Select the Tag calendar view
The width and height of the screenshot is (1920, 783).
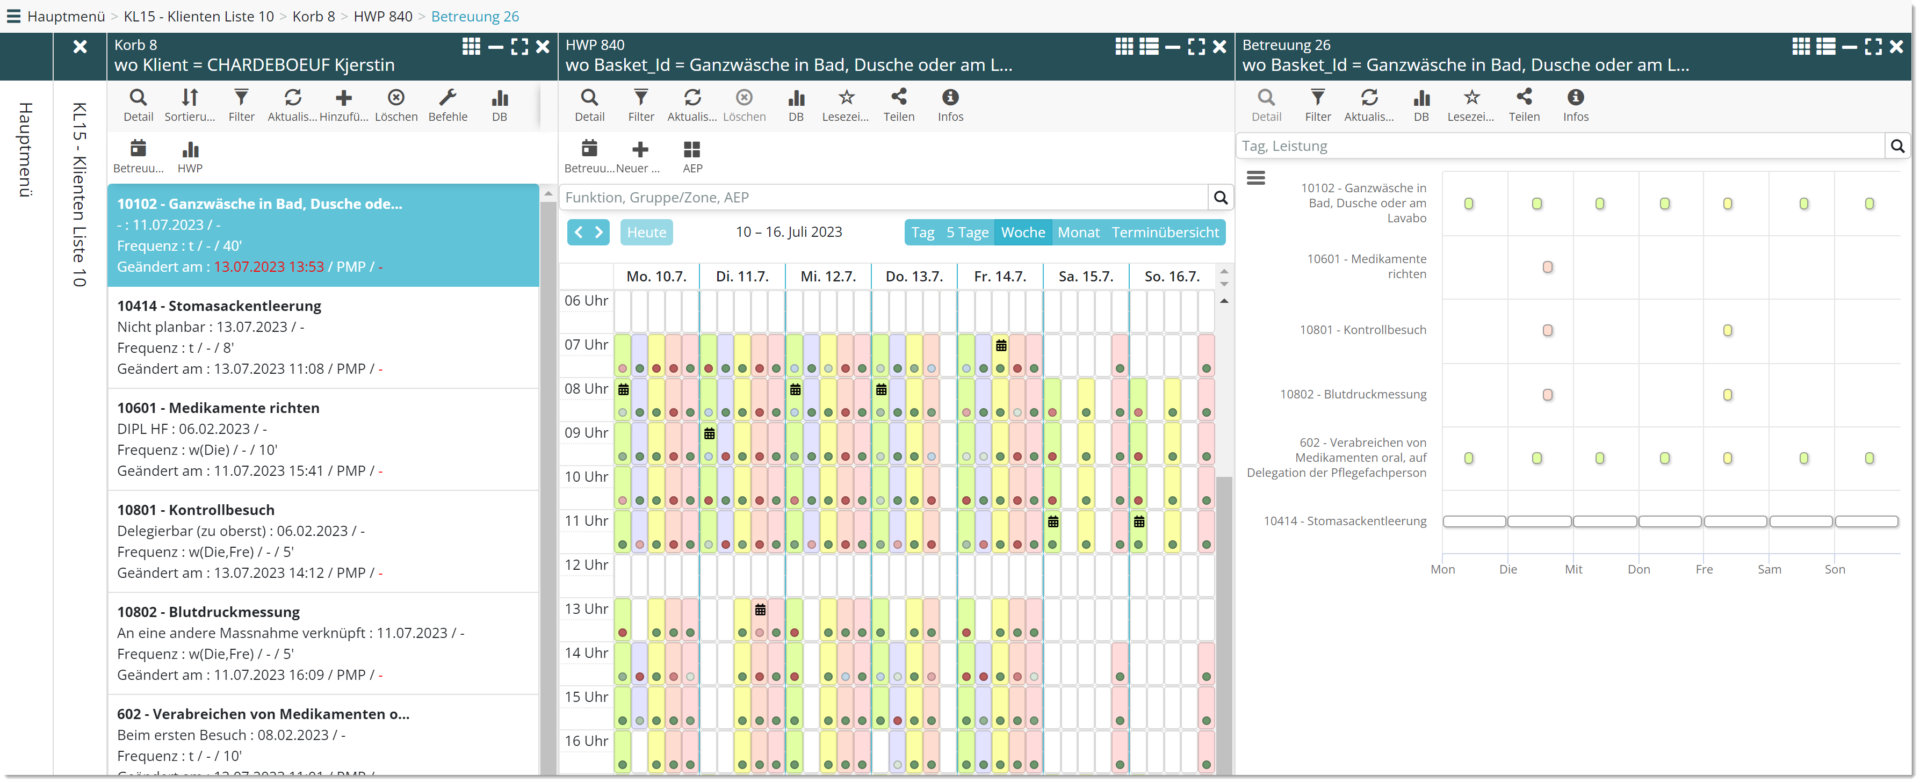pos(922,232)
